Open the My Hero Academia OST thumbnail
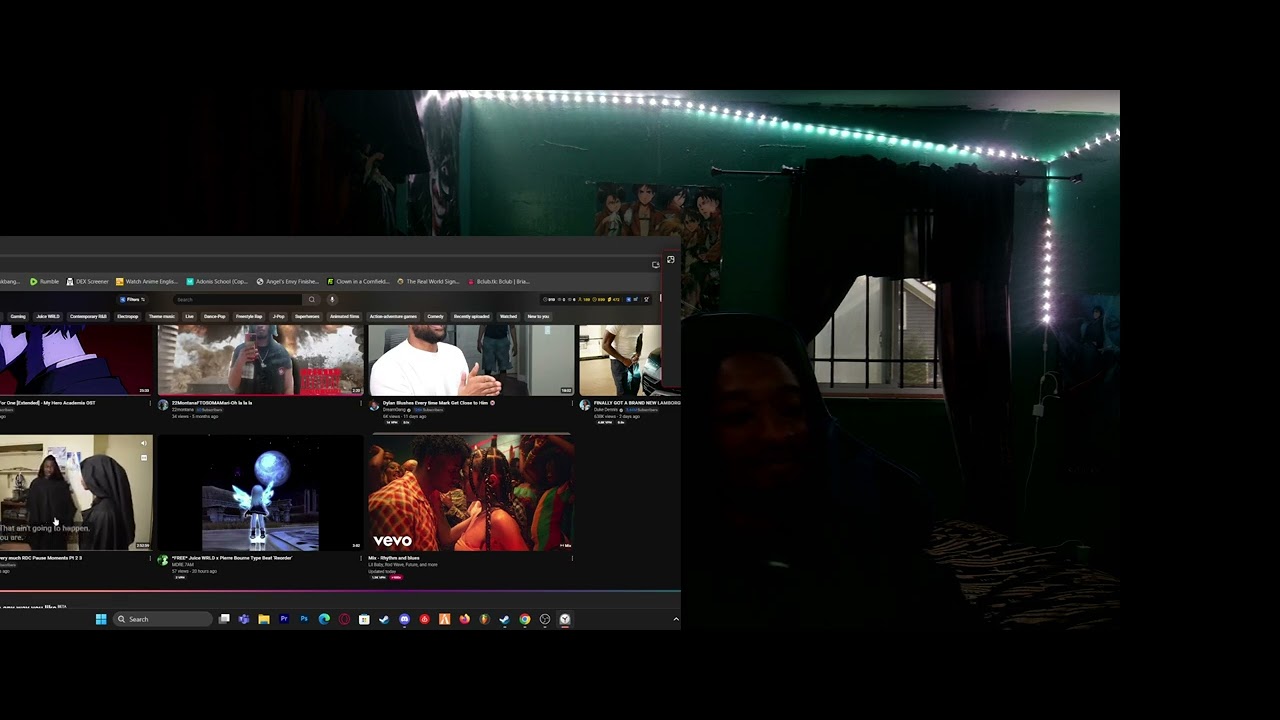 76,360
